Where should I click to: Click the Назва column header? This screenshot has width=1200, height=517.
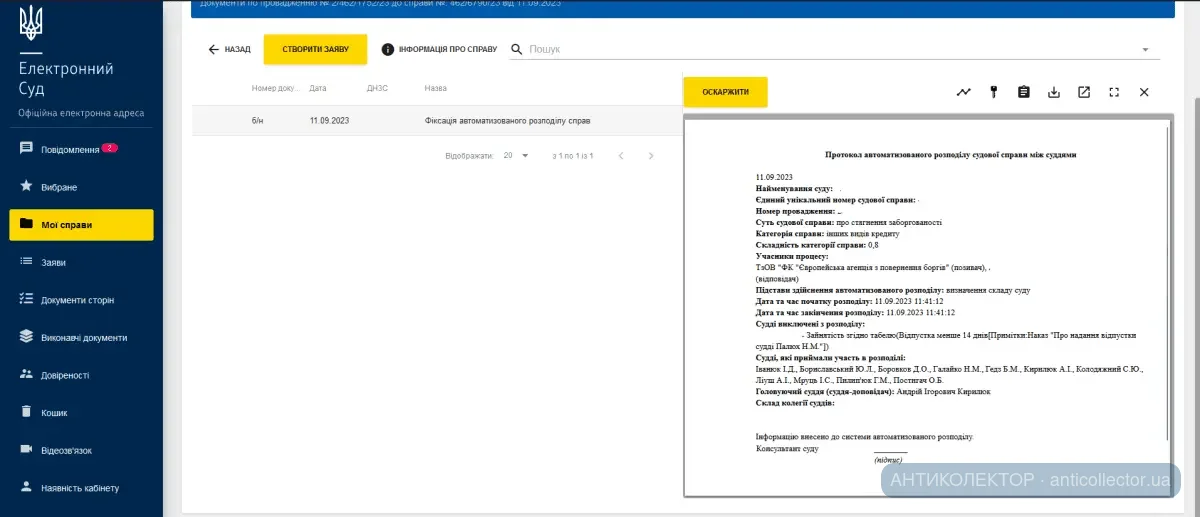pos(435,88)
